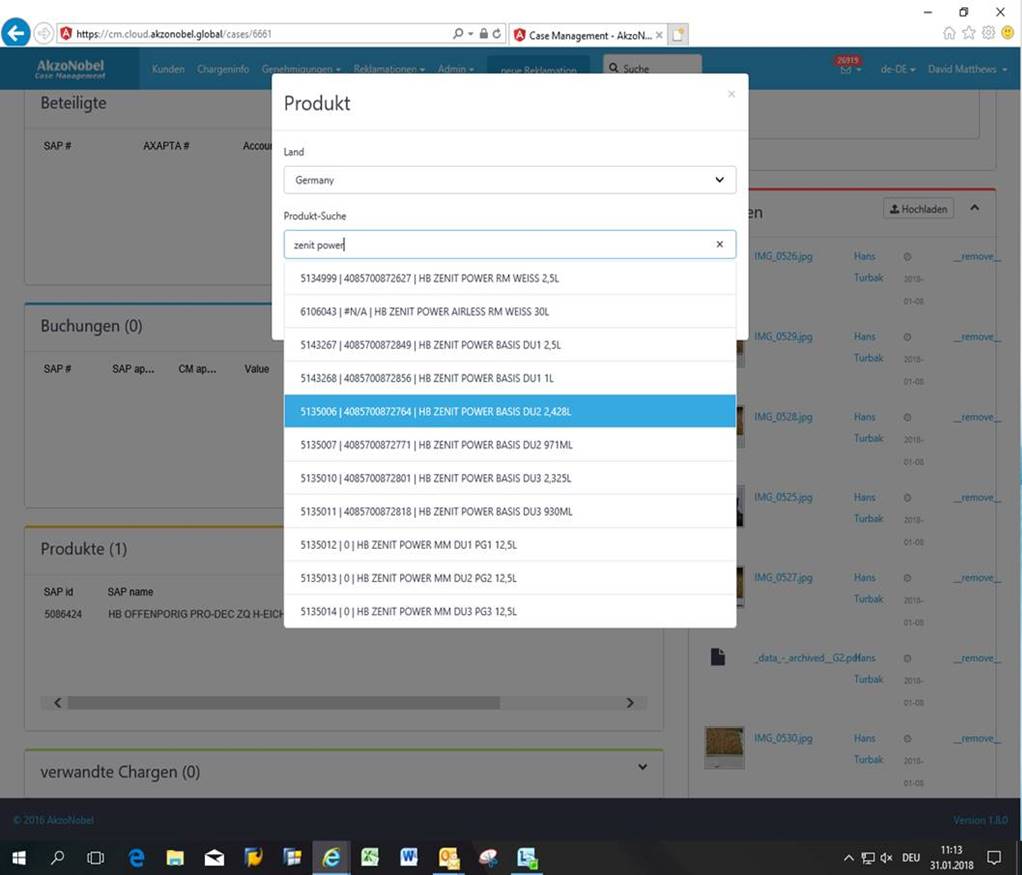Close the Case Management browser tab
The width and height of the screenshot is (1022, 875).
coord(659,35)
